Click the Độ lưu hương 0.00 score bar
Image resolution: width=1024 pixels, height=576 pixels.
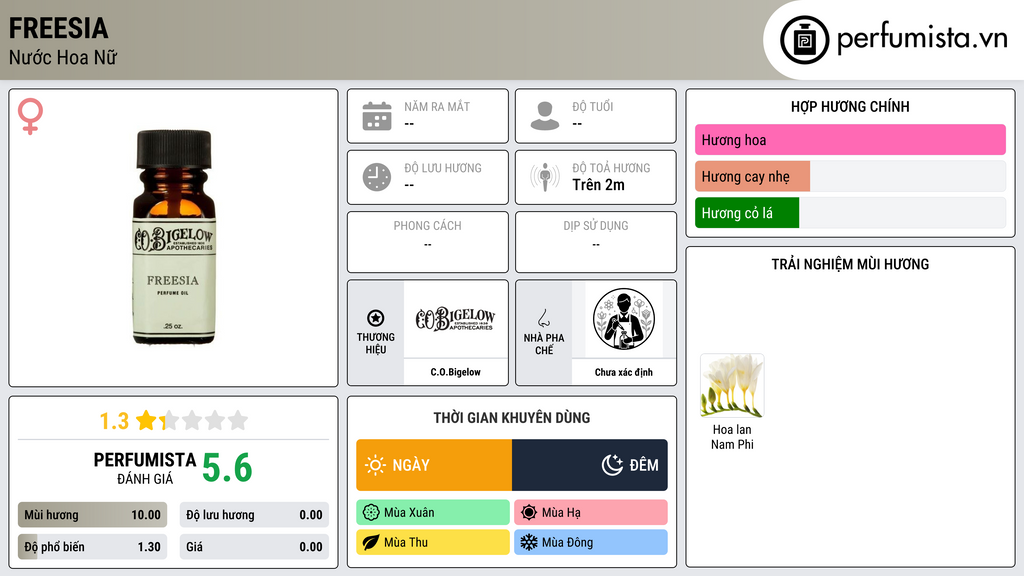coord(254,515)
